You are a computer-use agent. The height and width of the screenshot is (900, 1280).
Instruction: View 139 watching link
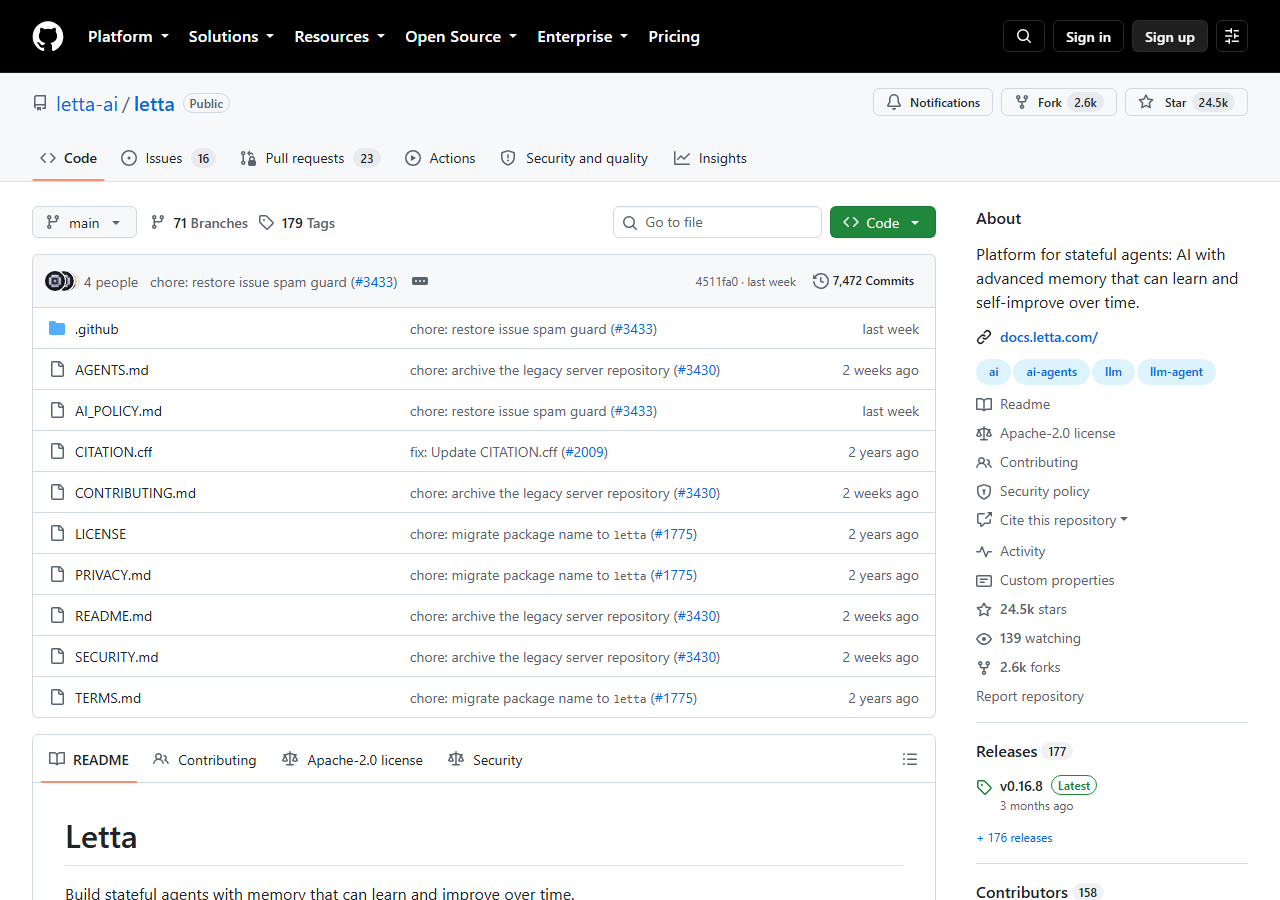[1029, 638]
